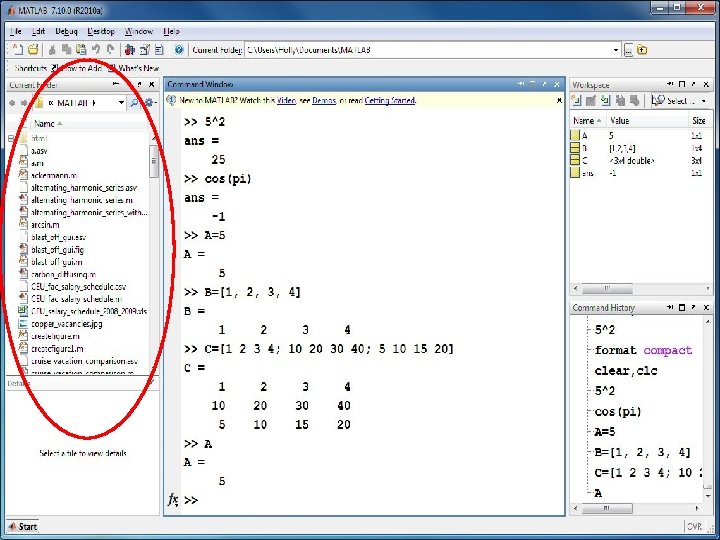Click the What's New shortcut
The image size is (720, 540).
pos(134,68)
